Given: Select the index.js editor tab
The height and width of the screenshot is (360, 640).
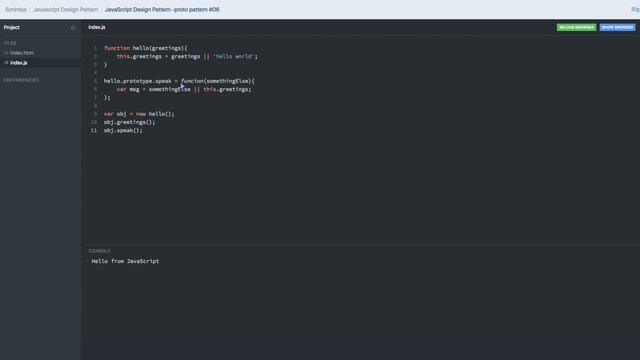Looking at the screenshot, I should tap(97, 27).
